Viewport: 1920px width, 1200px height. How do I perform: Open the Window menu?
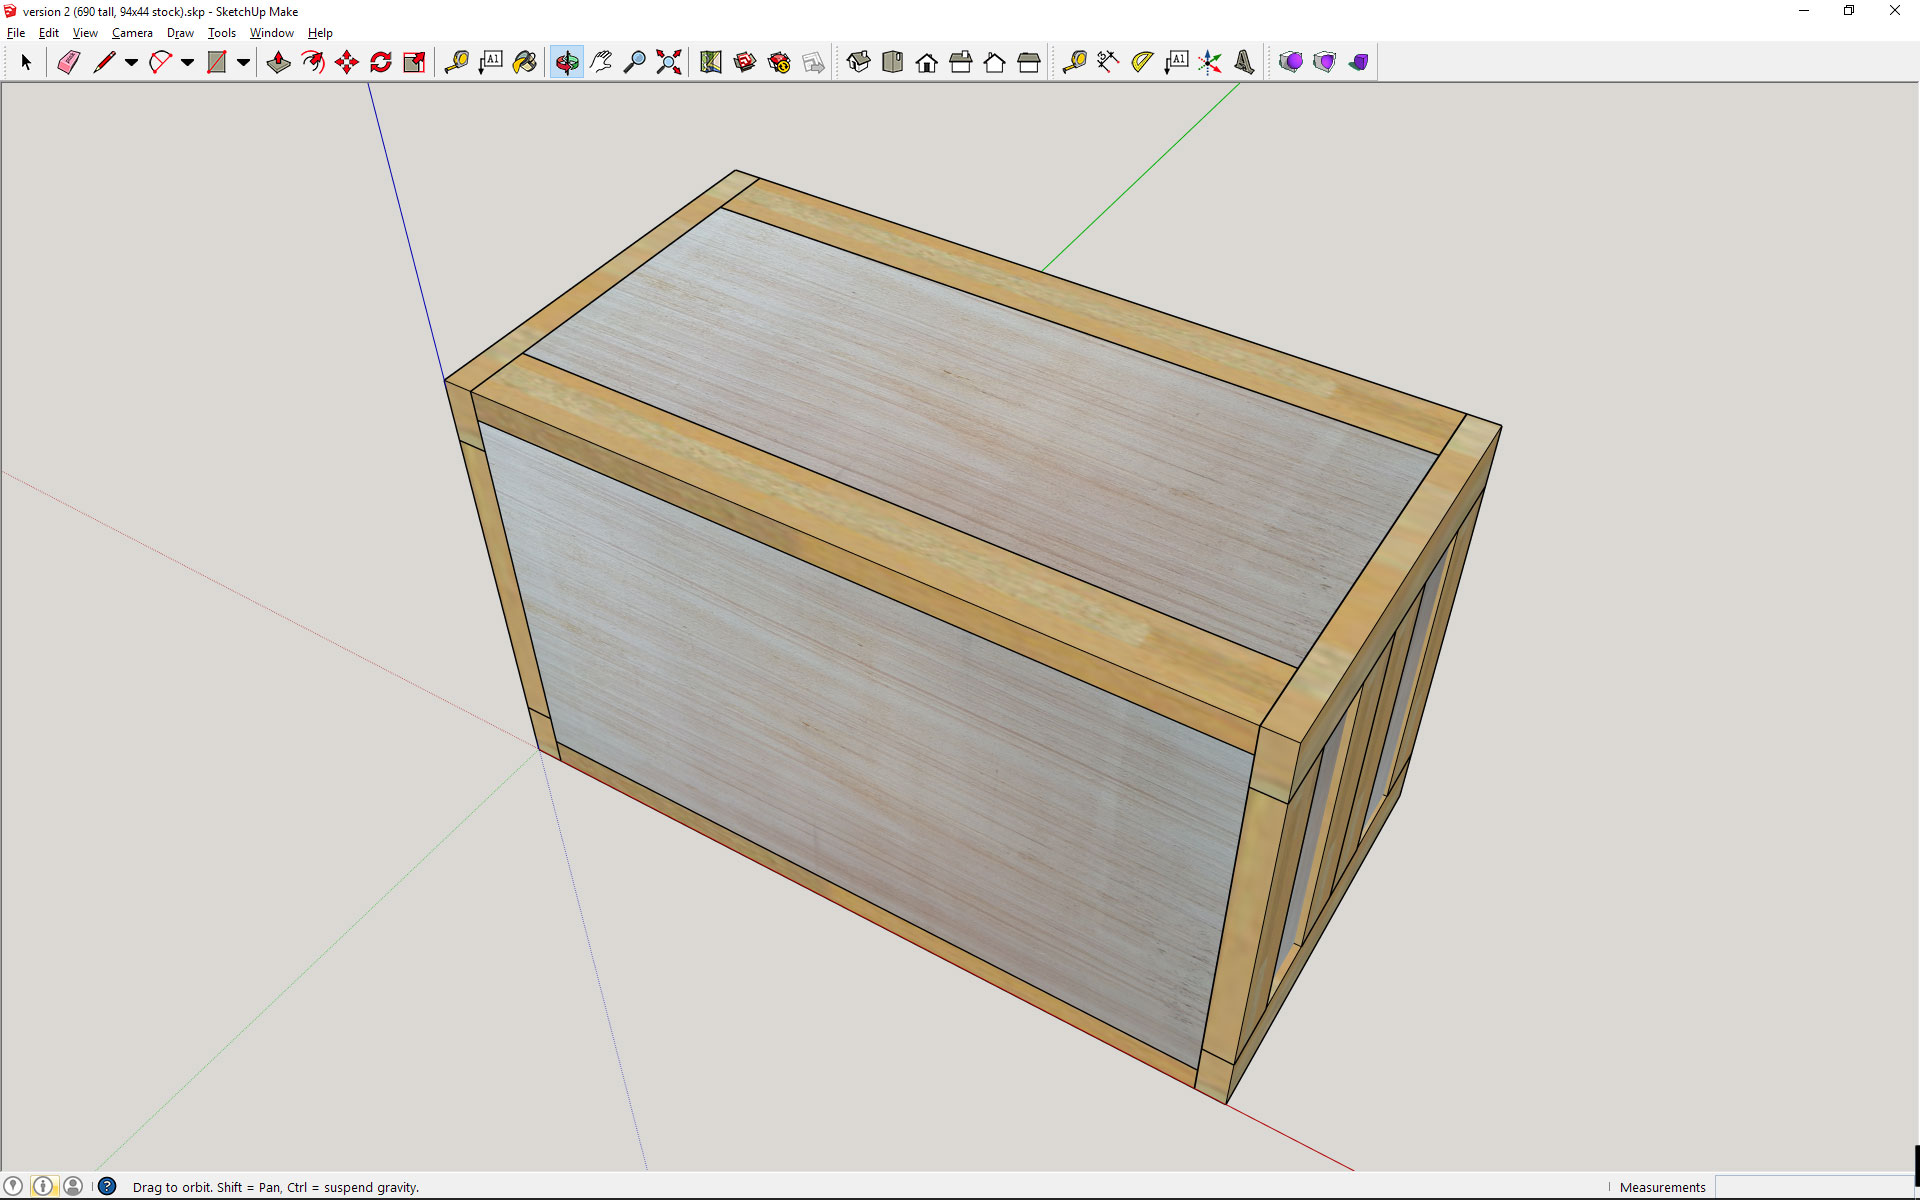(271, 33)
